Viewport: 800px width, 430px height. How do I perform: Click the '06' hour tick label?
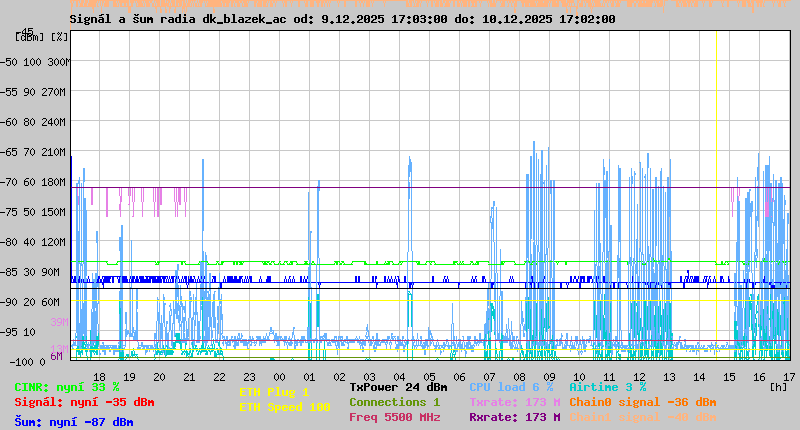459,377
